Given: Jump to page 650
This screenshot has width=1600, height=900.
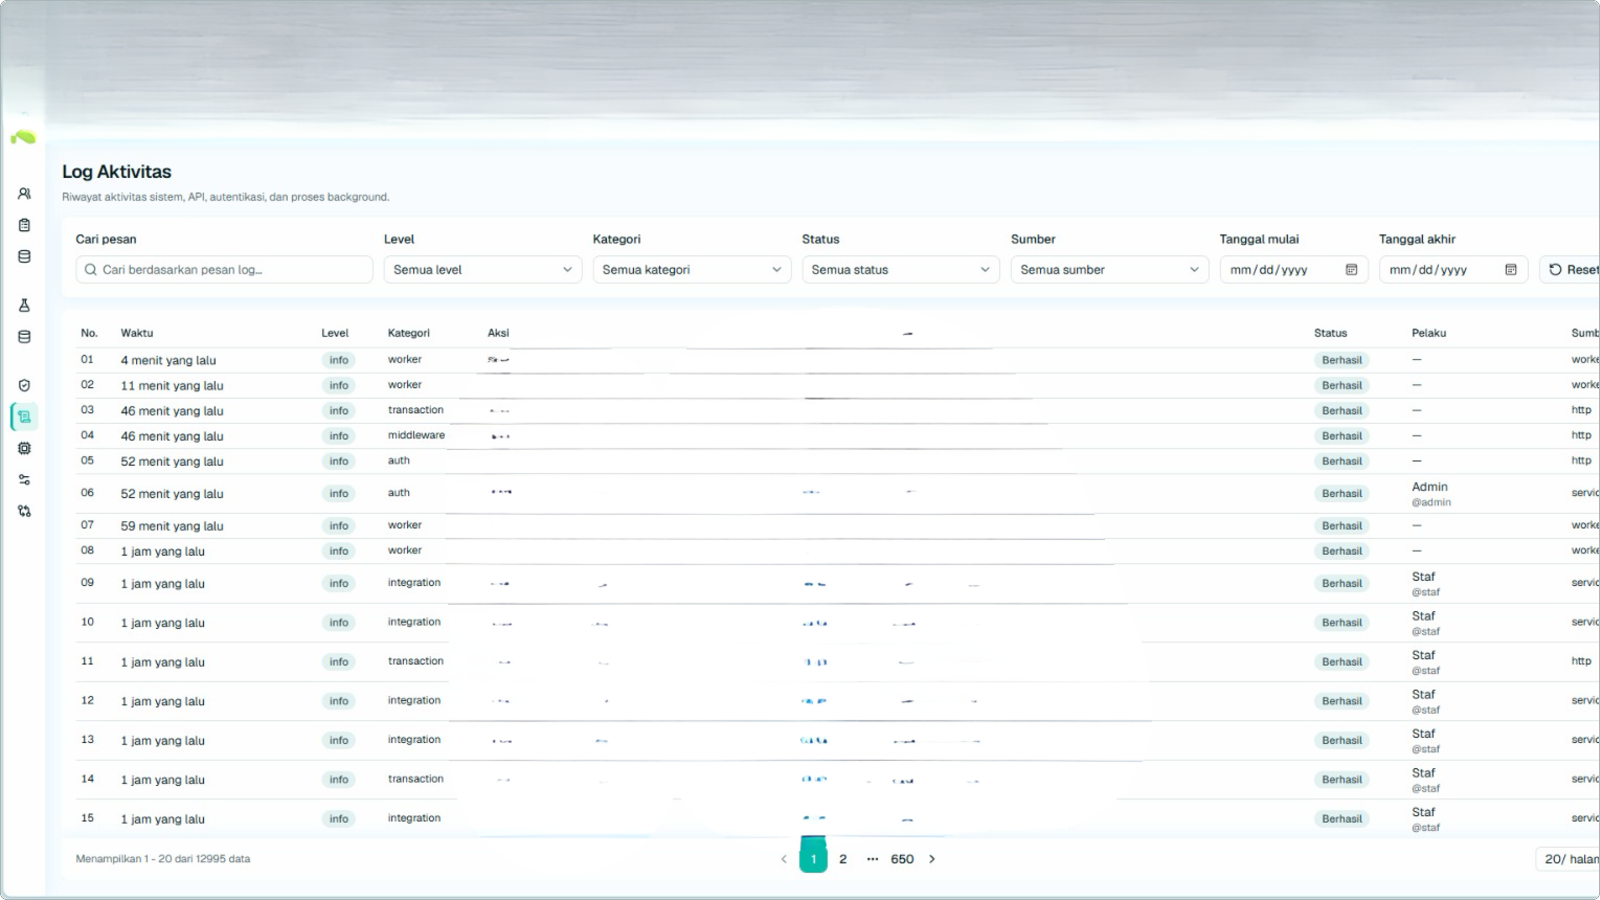Looking at the screenshot, I should (902, 859).
